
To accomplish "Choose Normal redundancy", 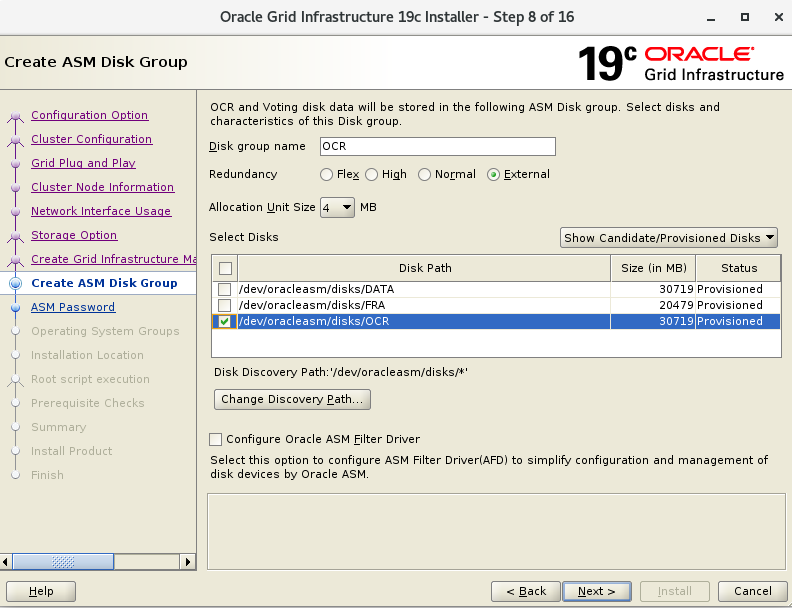I will click(424, 175).
